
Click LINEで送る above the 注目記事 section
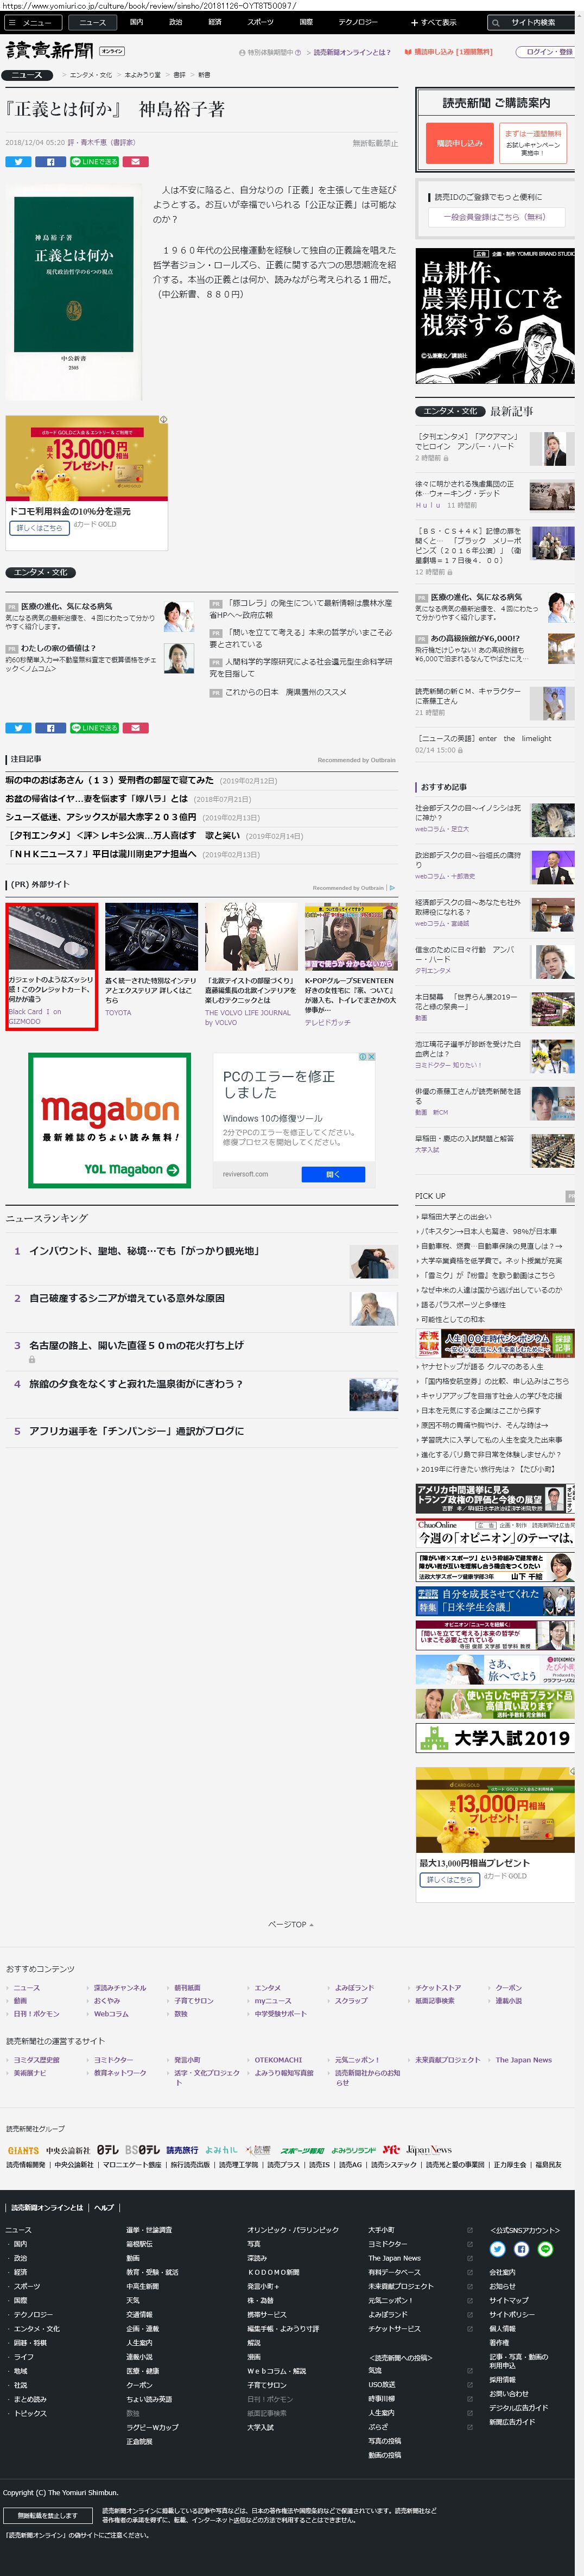[x=95, y=727]
